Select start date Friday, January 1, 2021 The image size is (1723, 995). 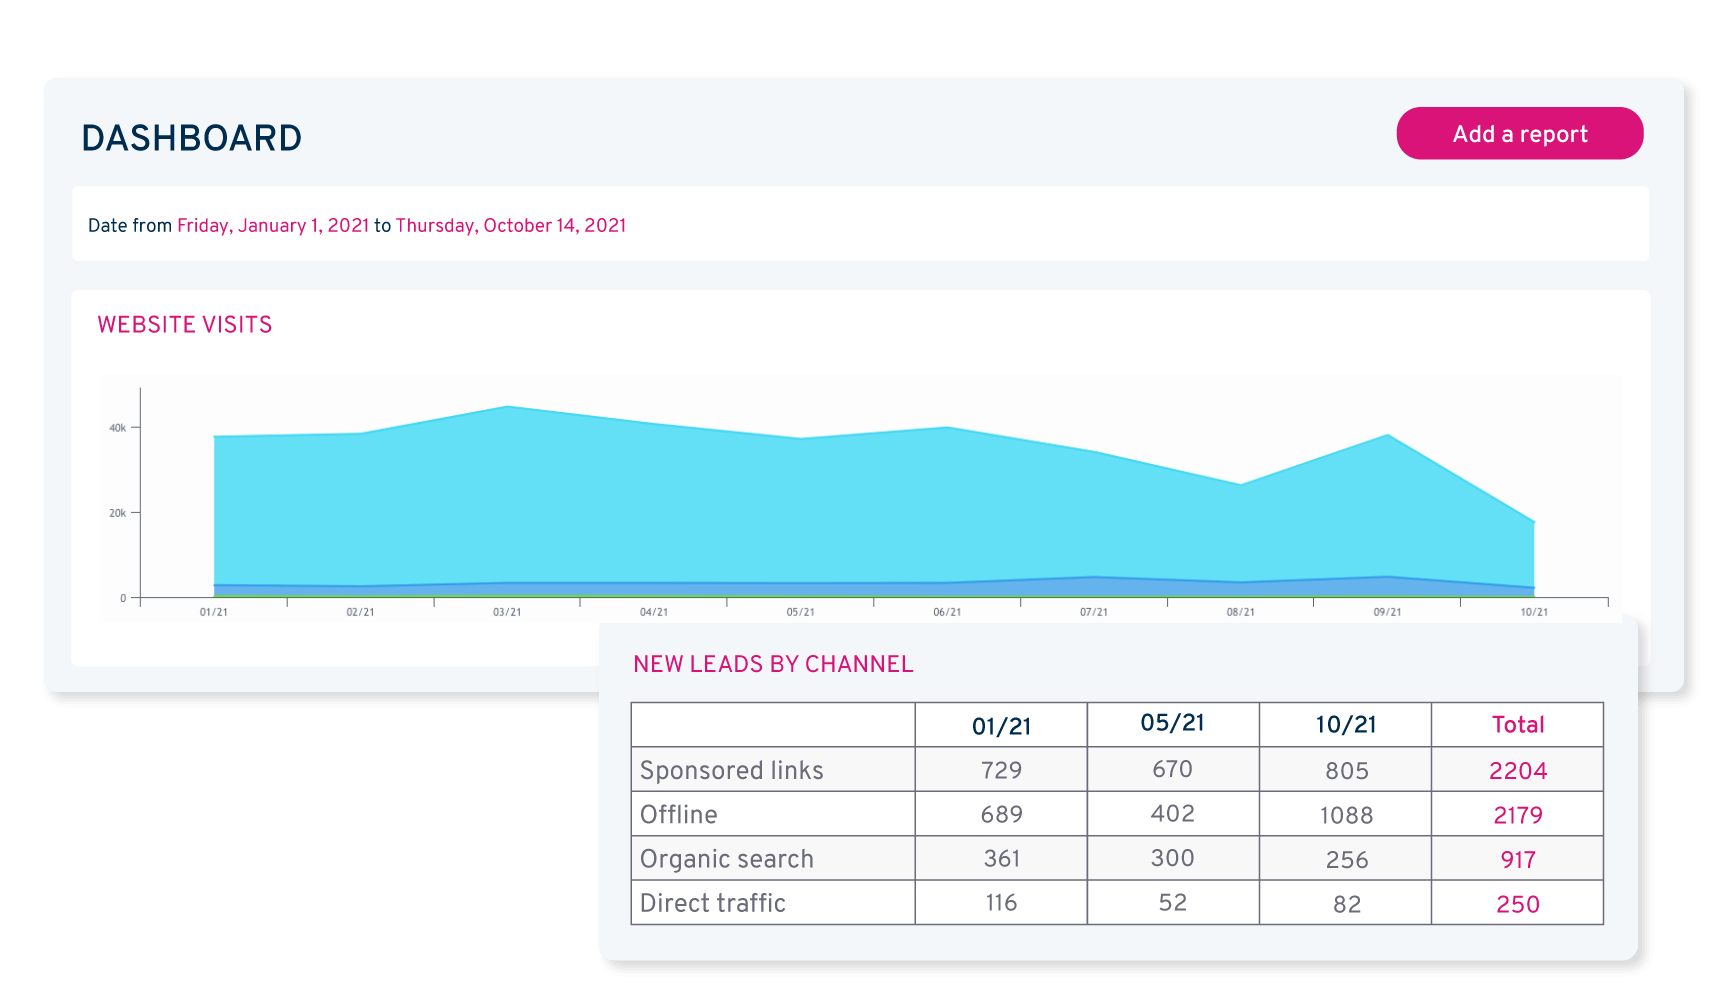pos(273,226)
